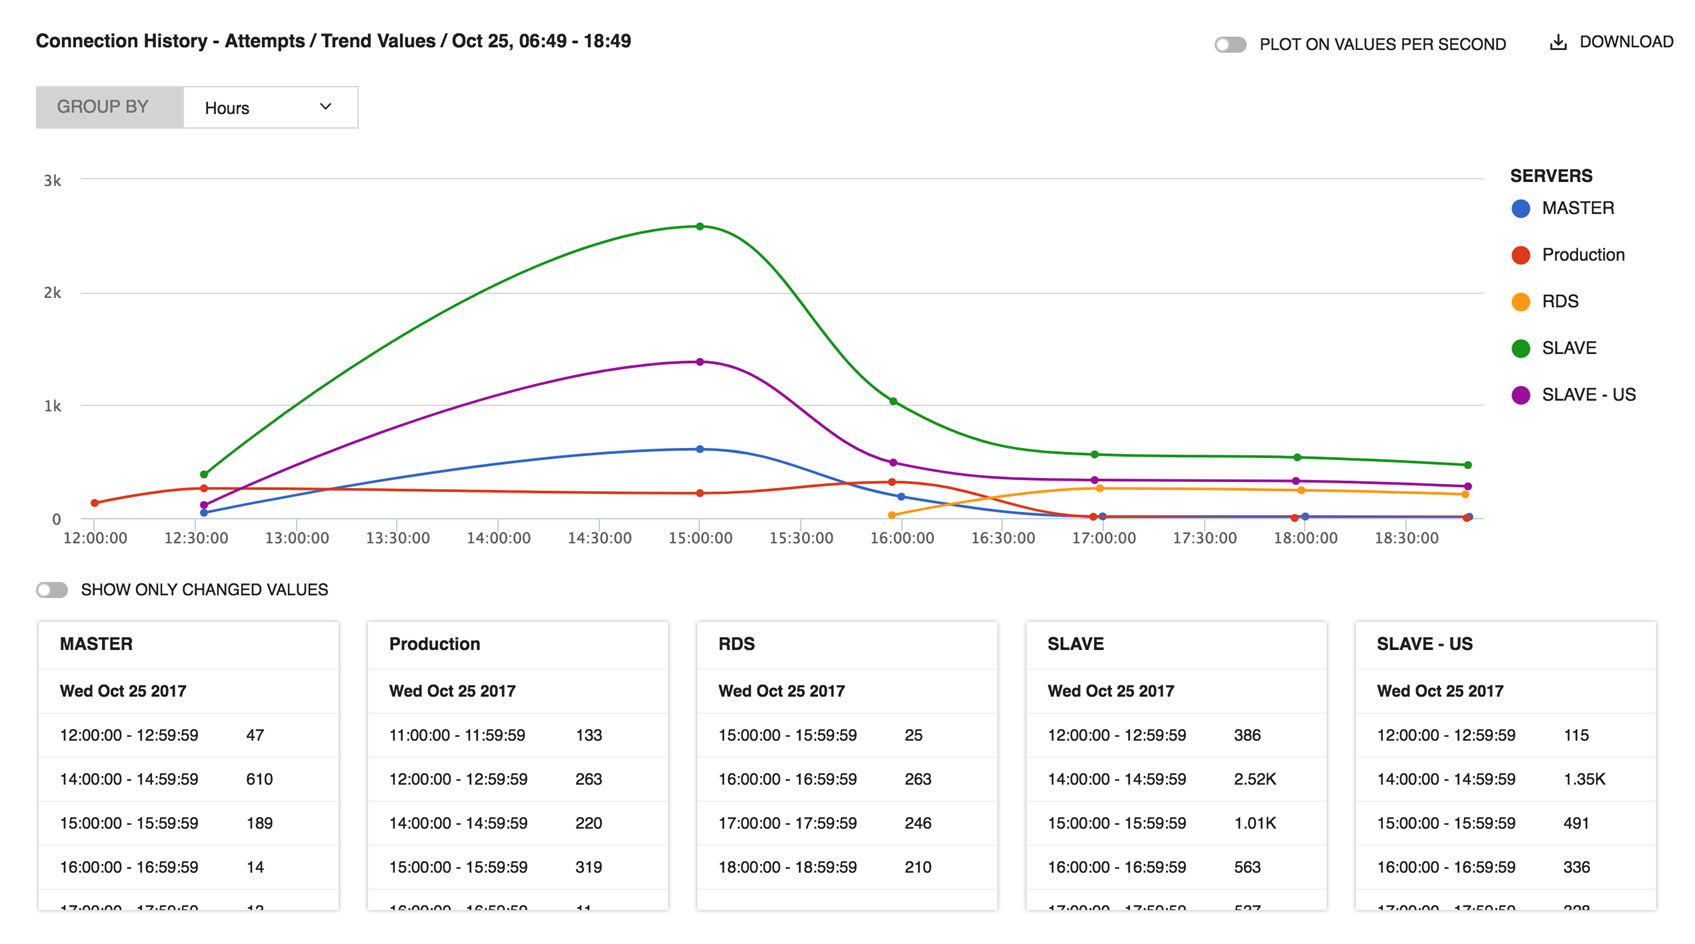Click MASTER data point at 15:00
This screenshot has height=944, width=1695.
(700, 449)
